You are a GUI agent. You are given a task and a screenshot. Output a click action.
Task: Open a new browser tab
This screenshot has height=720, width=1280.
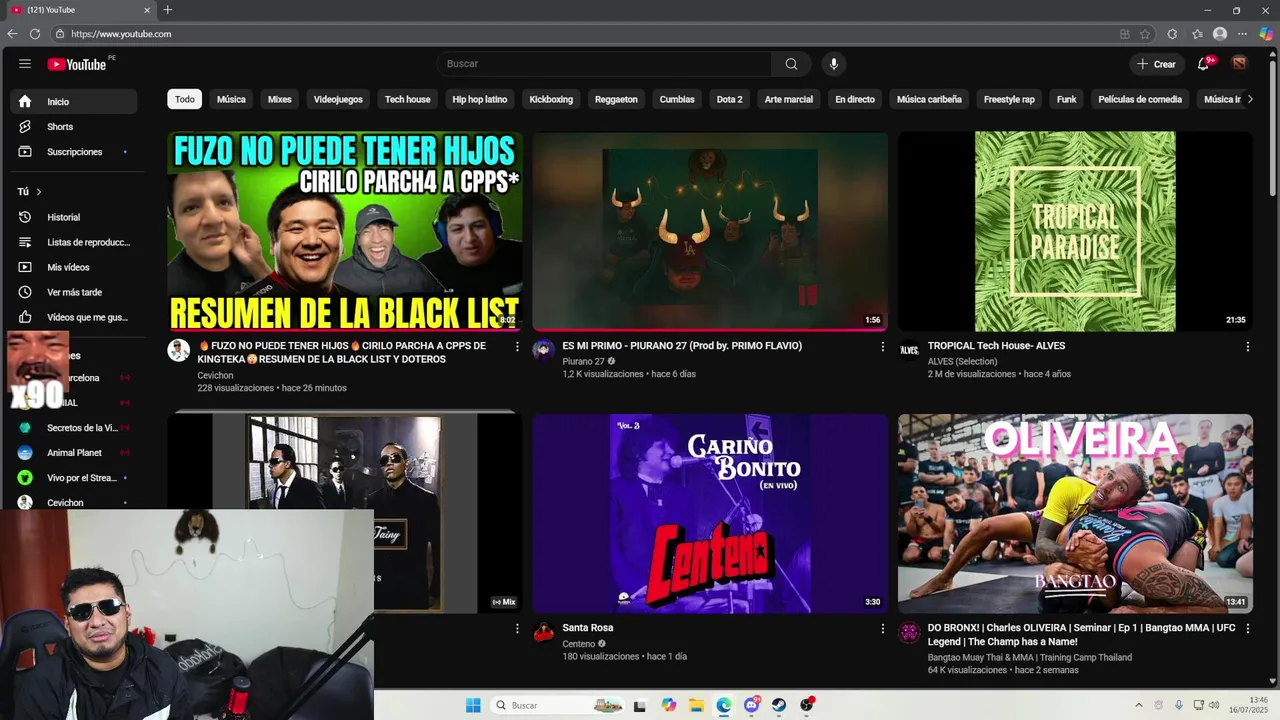(167, 10)
